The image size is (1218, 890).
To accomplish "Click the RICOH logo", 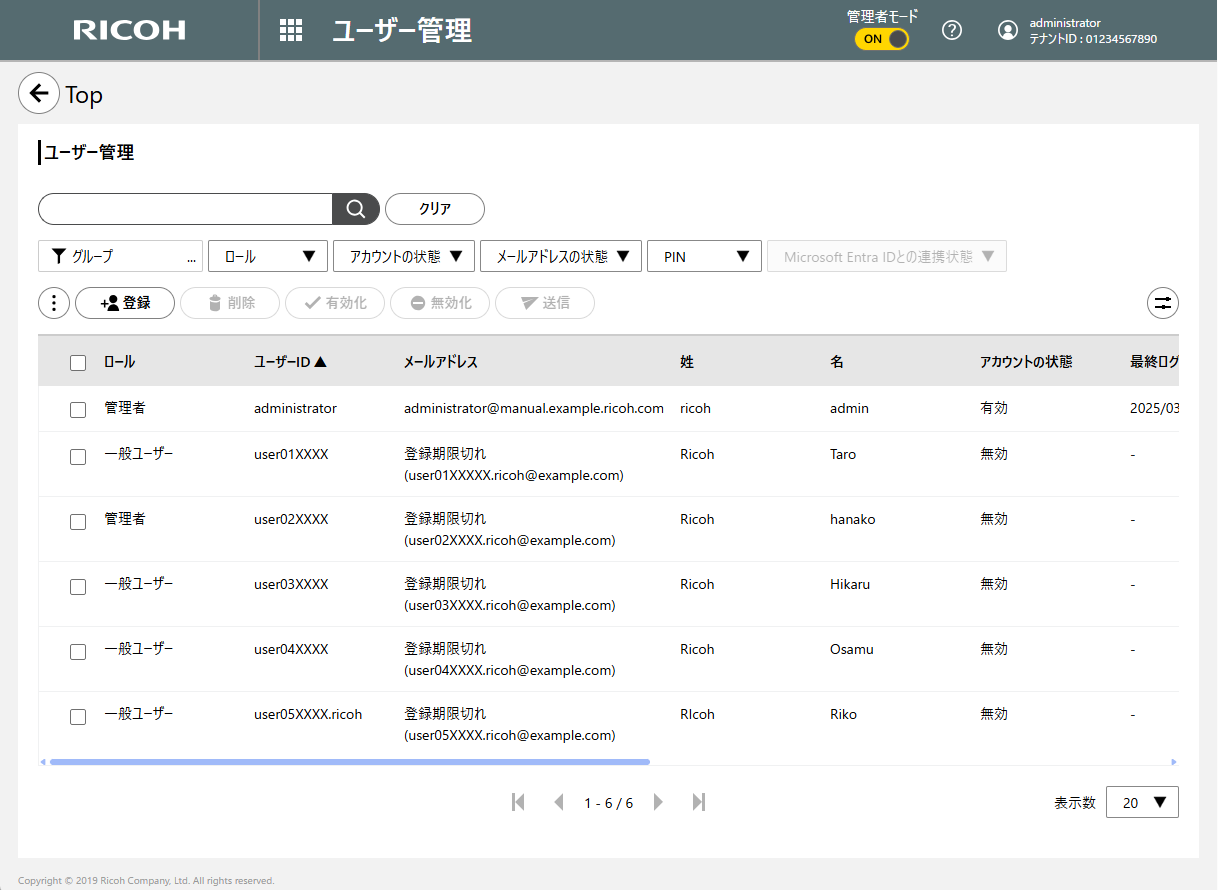I will click(x=130, y=30).
